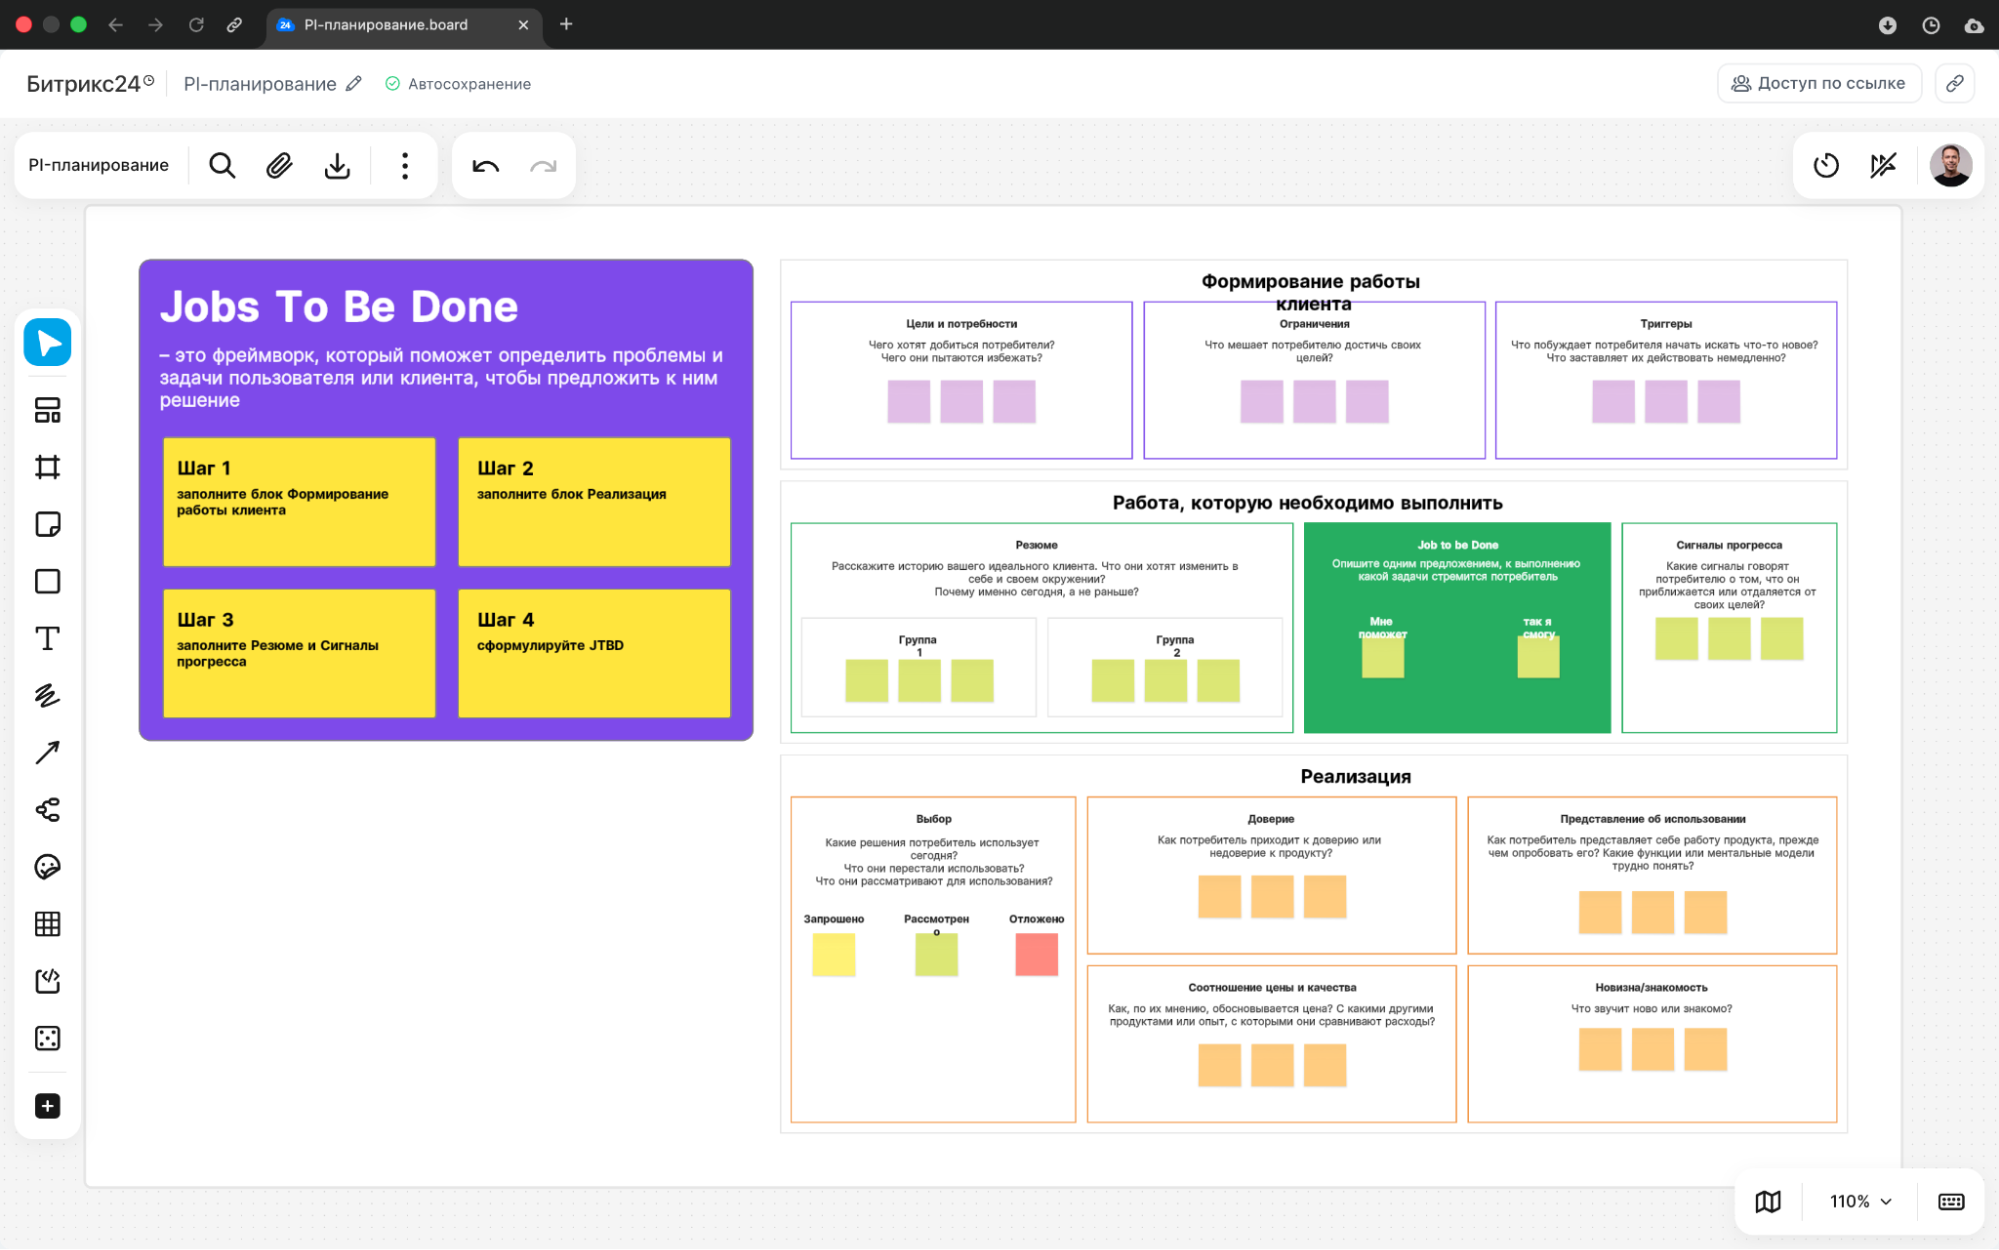The width and height of the screenshot is (1999, 1250).
Task: Expand the 110% zoom dropdown
Action: click(1860, 1201)
